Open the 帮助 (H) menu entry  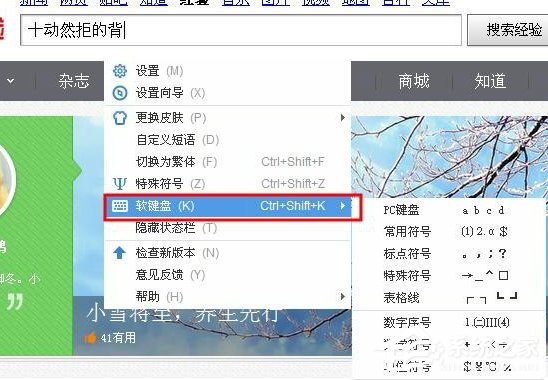pos(227,297)
